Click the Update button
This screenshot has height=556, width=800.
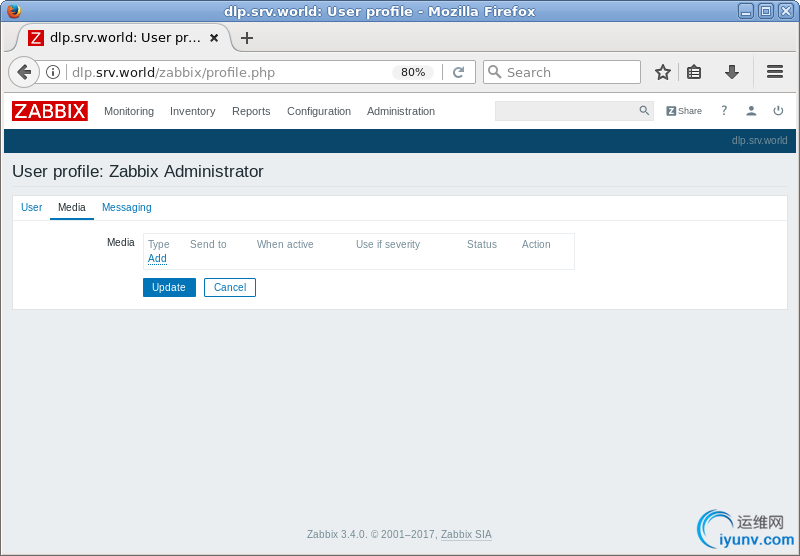169,287
